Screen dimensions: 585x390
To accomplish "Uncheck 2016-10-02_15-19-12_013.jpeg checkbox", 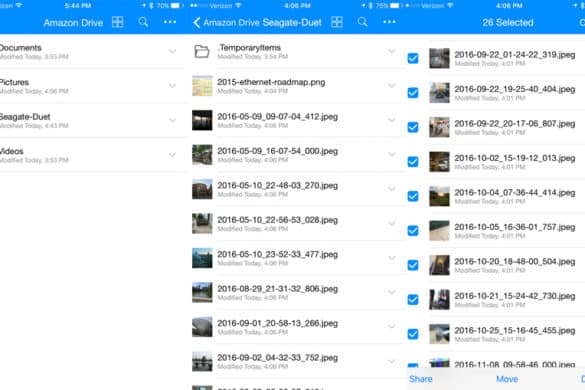I will point(413,162).
